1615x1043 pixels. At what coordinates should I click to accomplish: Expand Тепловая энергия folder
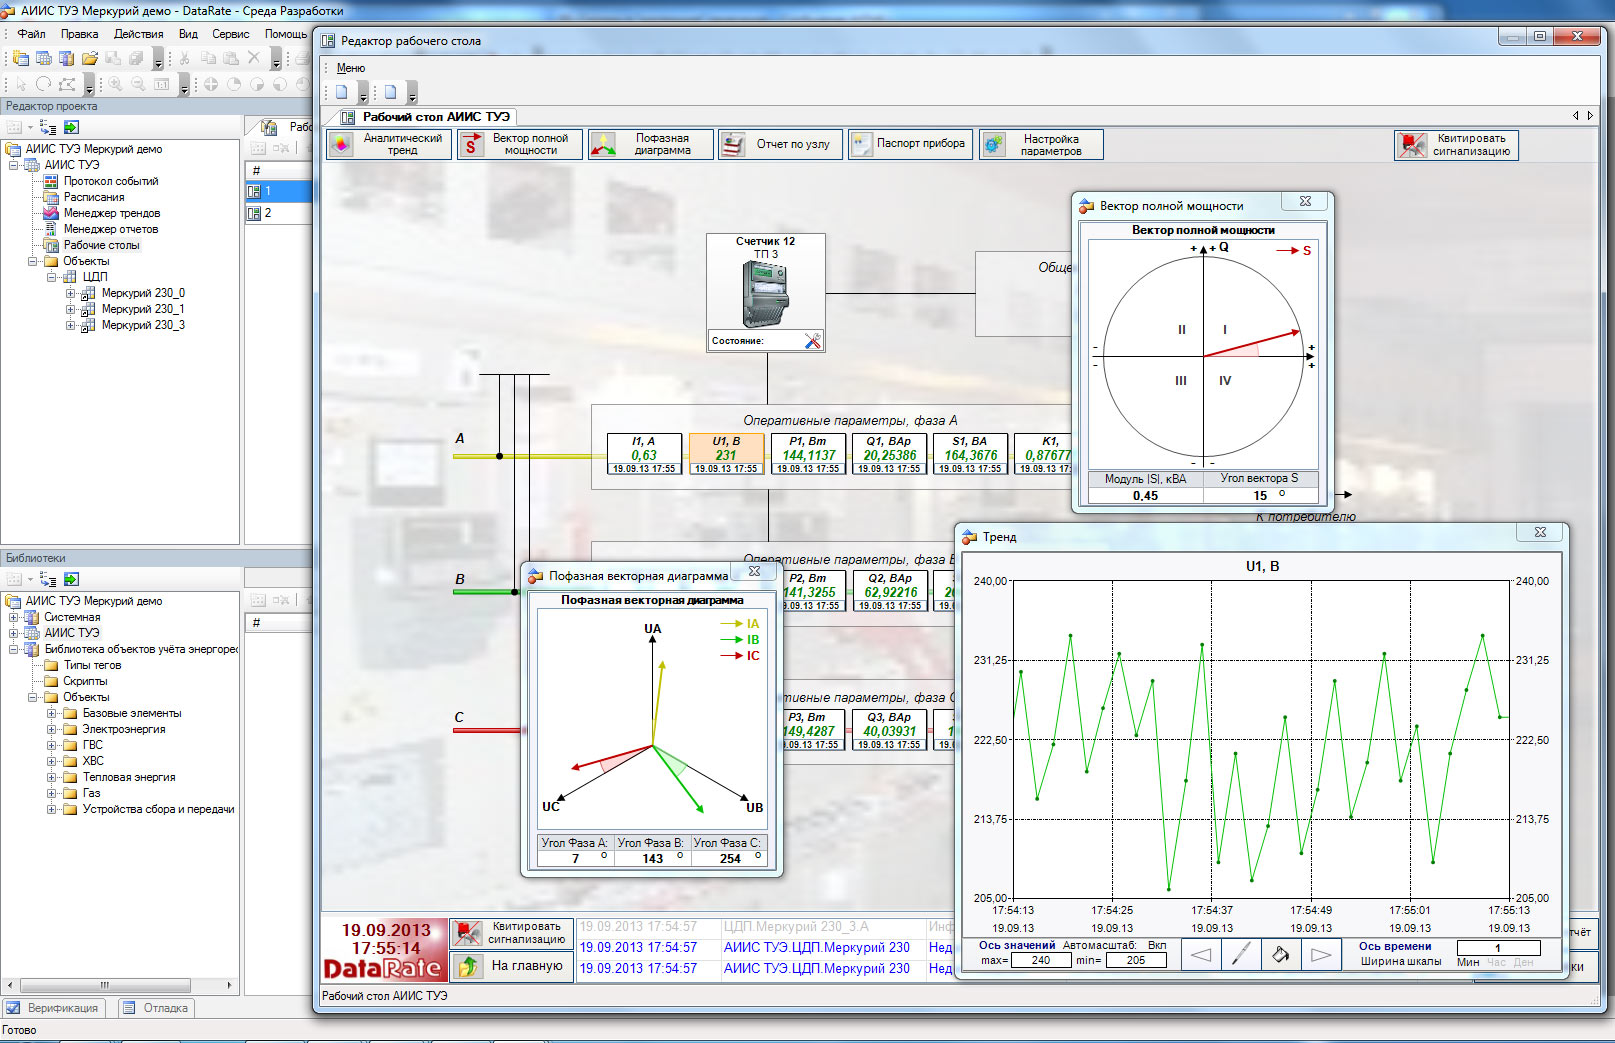(x=51, y=777)
